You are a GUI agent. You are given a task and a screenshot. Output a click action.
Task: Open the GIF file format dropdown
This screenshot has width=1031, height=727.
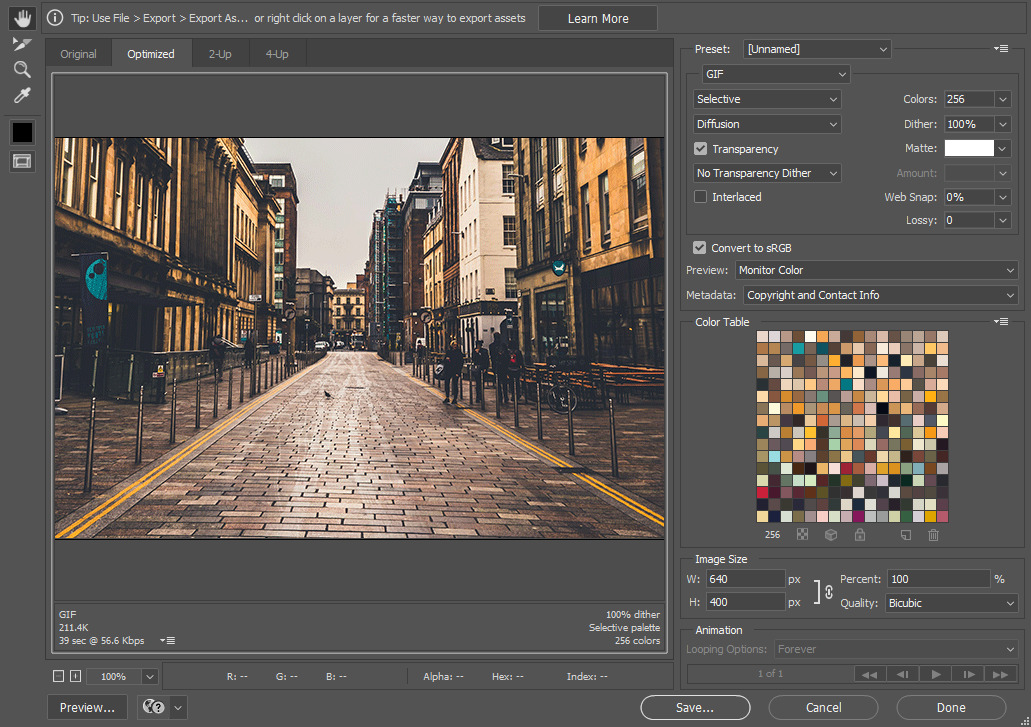pyautogui.click(x=776, y=74)
